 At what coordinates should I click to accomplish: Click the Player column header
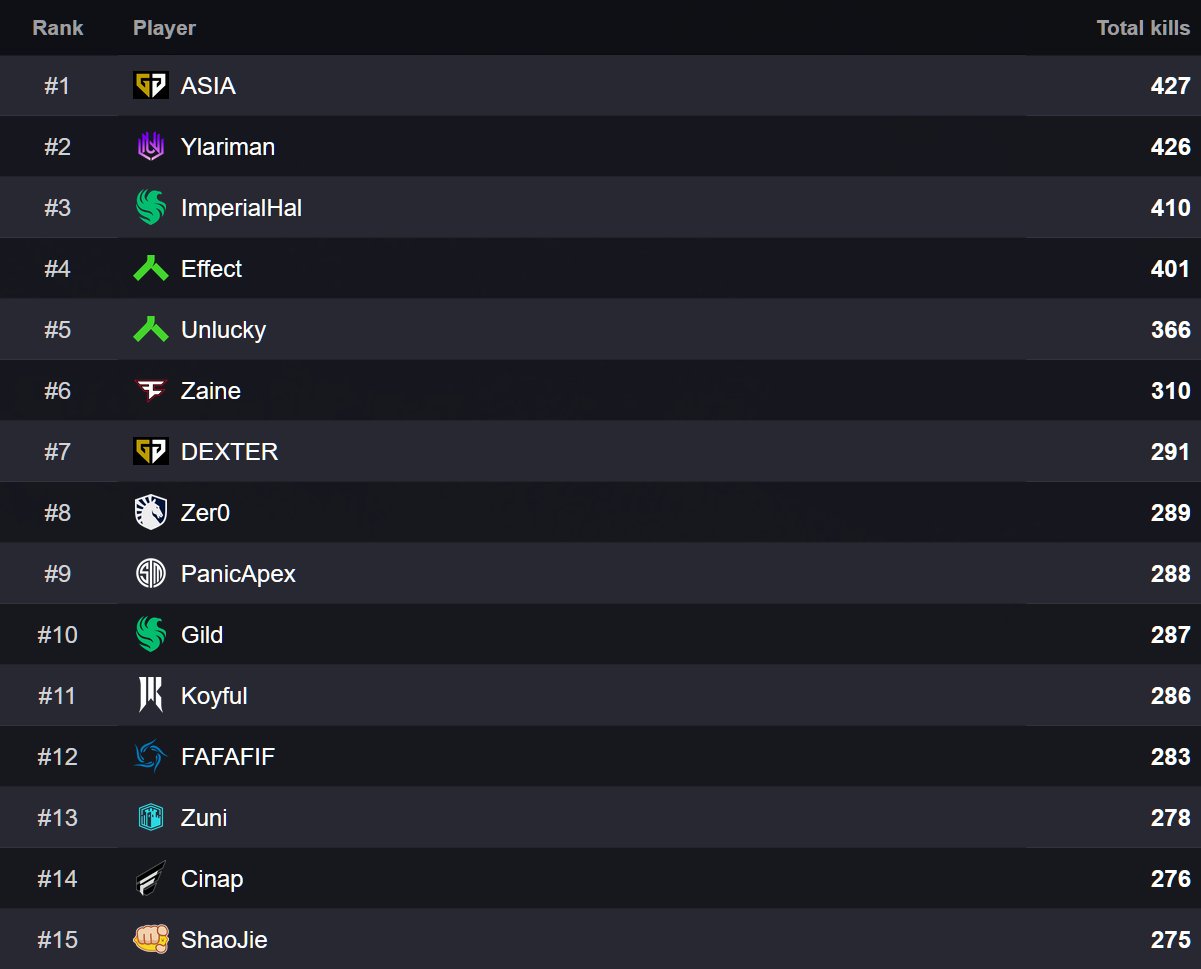[x=164, y=28]
